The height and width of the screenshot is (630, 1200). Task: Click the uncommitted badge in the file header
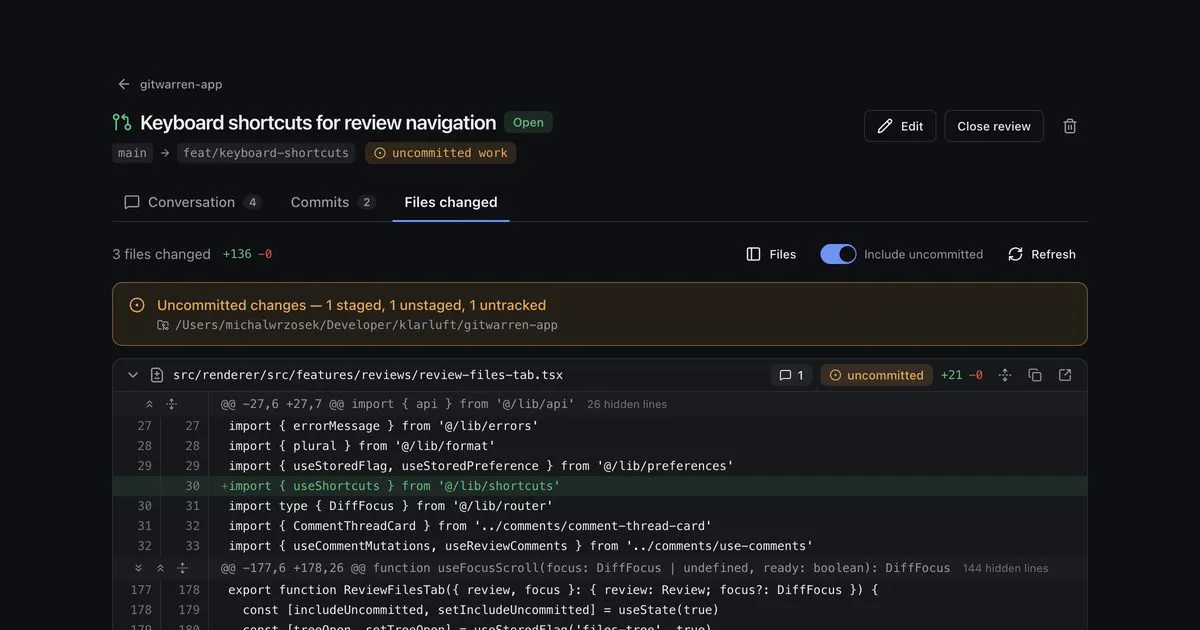(x=876, y=375)
